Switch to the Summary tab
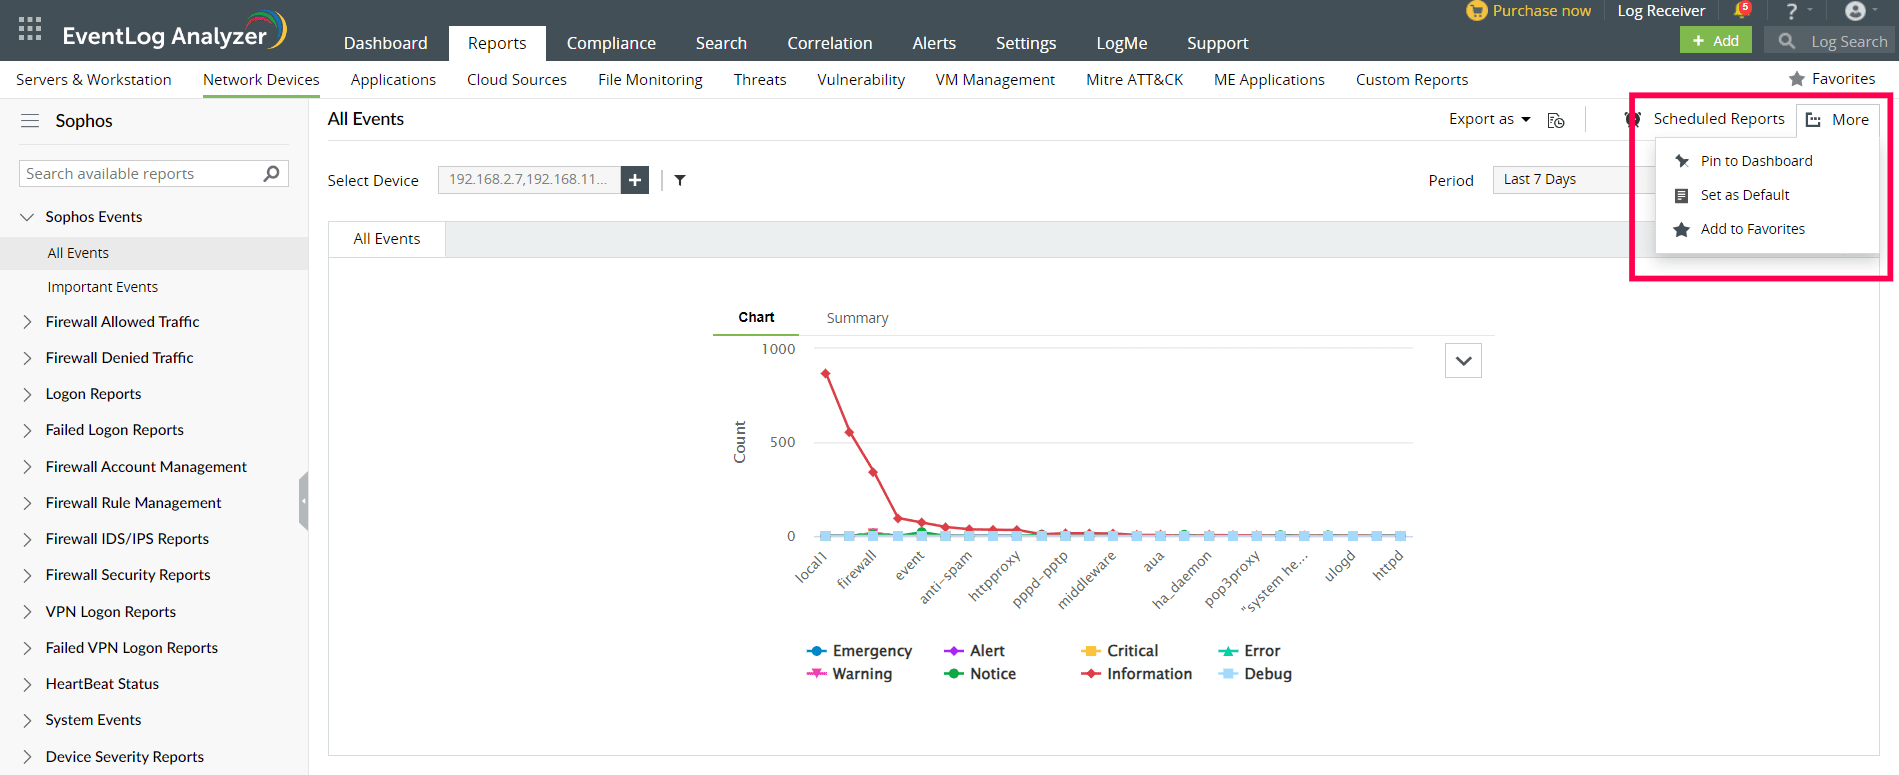This screenshot has height=775, width=1899. 857,318
